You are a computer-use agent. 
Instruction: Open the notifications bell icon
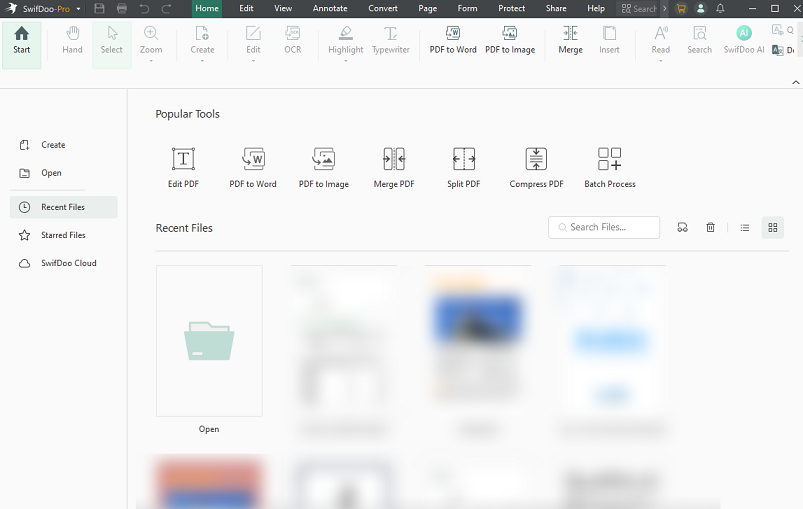pyautogui.click(x=720, y=9)
